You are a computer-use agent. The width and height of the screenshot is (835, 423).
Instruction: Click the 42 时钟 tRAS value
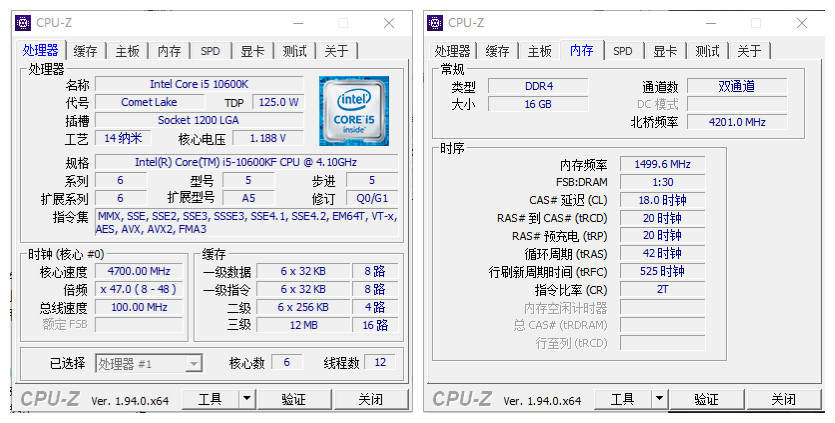click(x=662, y=254)
